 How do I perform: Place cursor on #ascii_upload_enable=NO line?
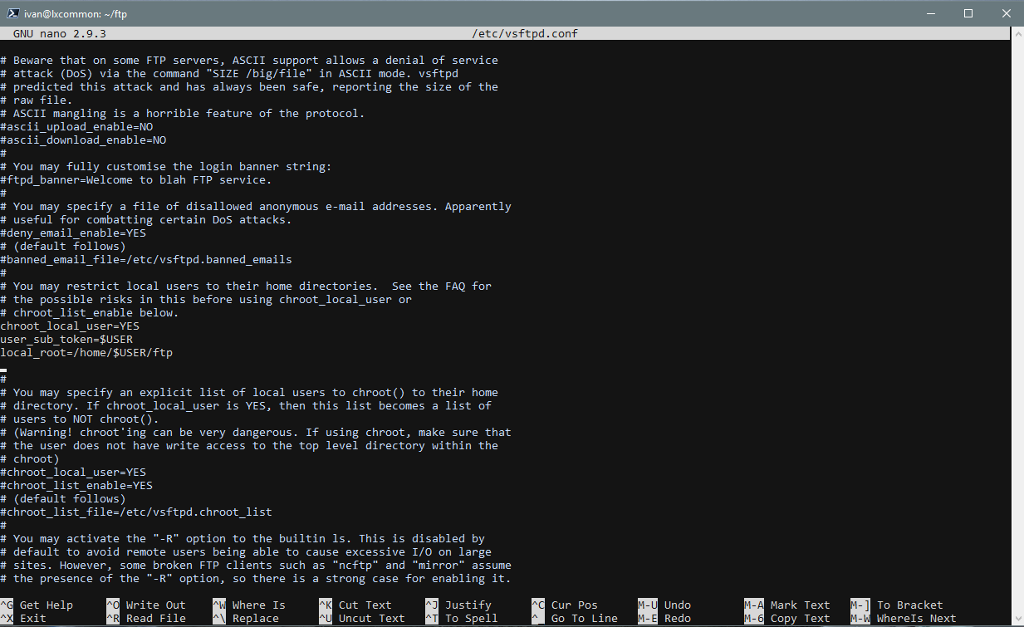tap(76, 127)
